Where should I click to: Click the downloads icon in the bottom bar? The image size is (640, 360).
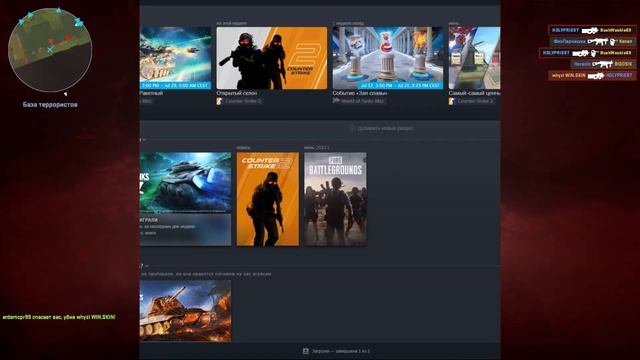[x=305, y=351]
